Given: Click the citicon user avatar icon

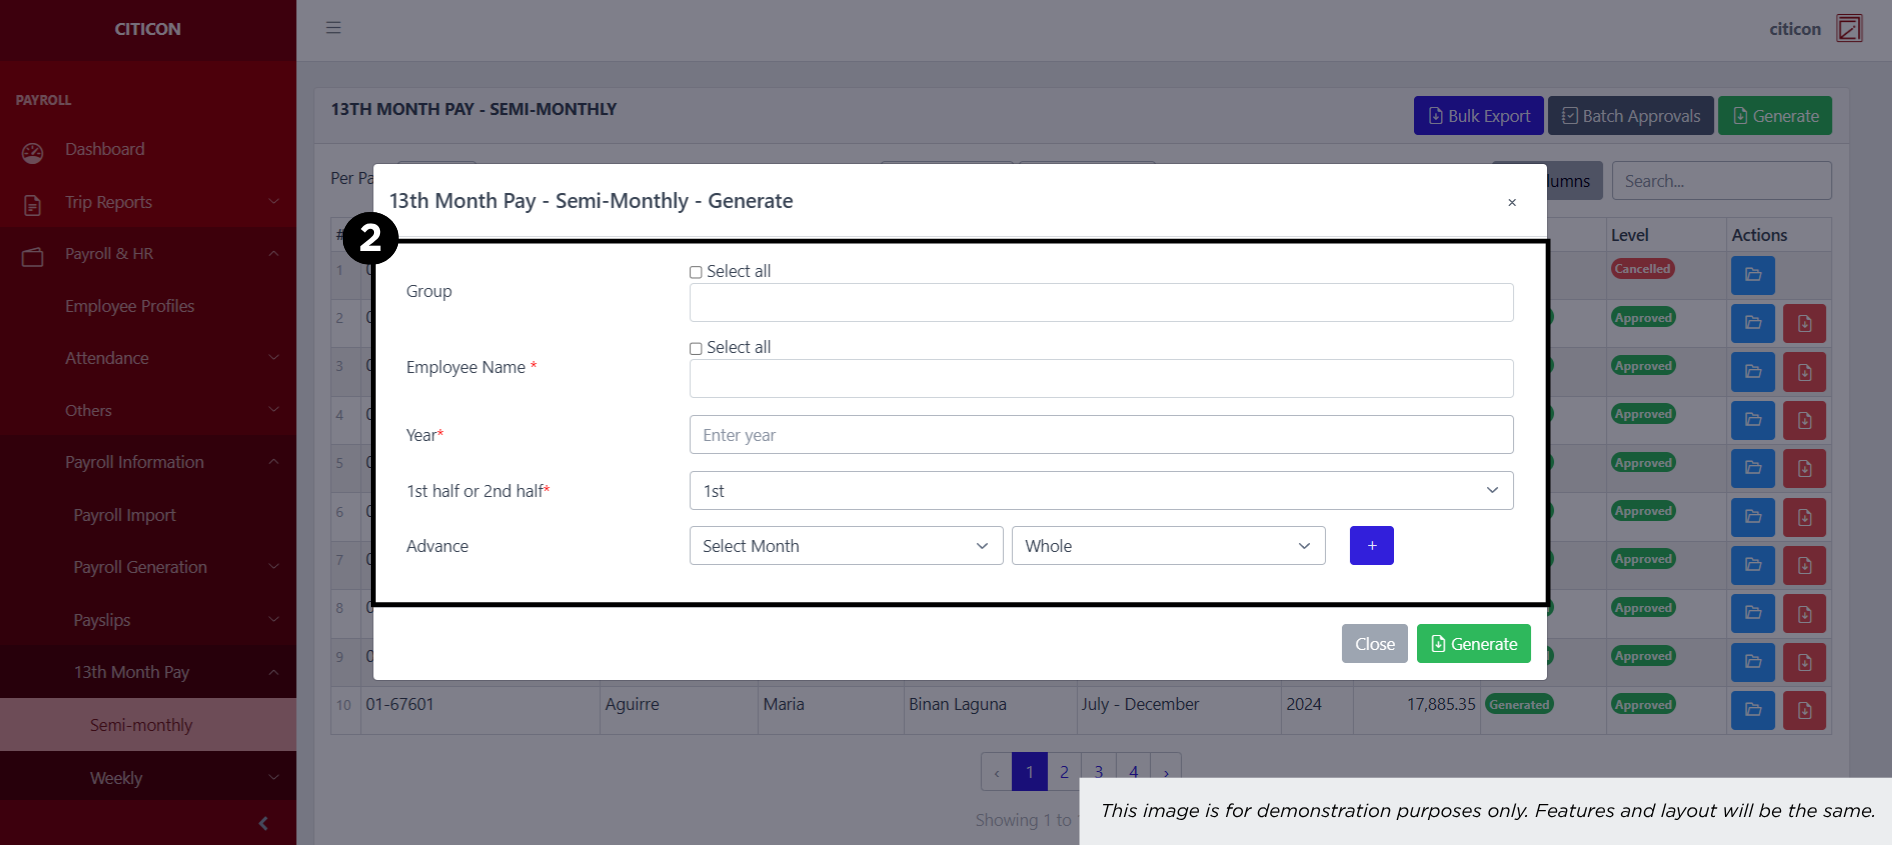Looking at the screenshot, I should click(1849, 28).
